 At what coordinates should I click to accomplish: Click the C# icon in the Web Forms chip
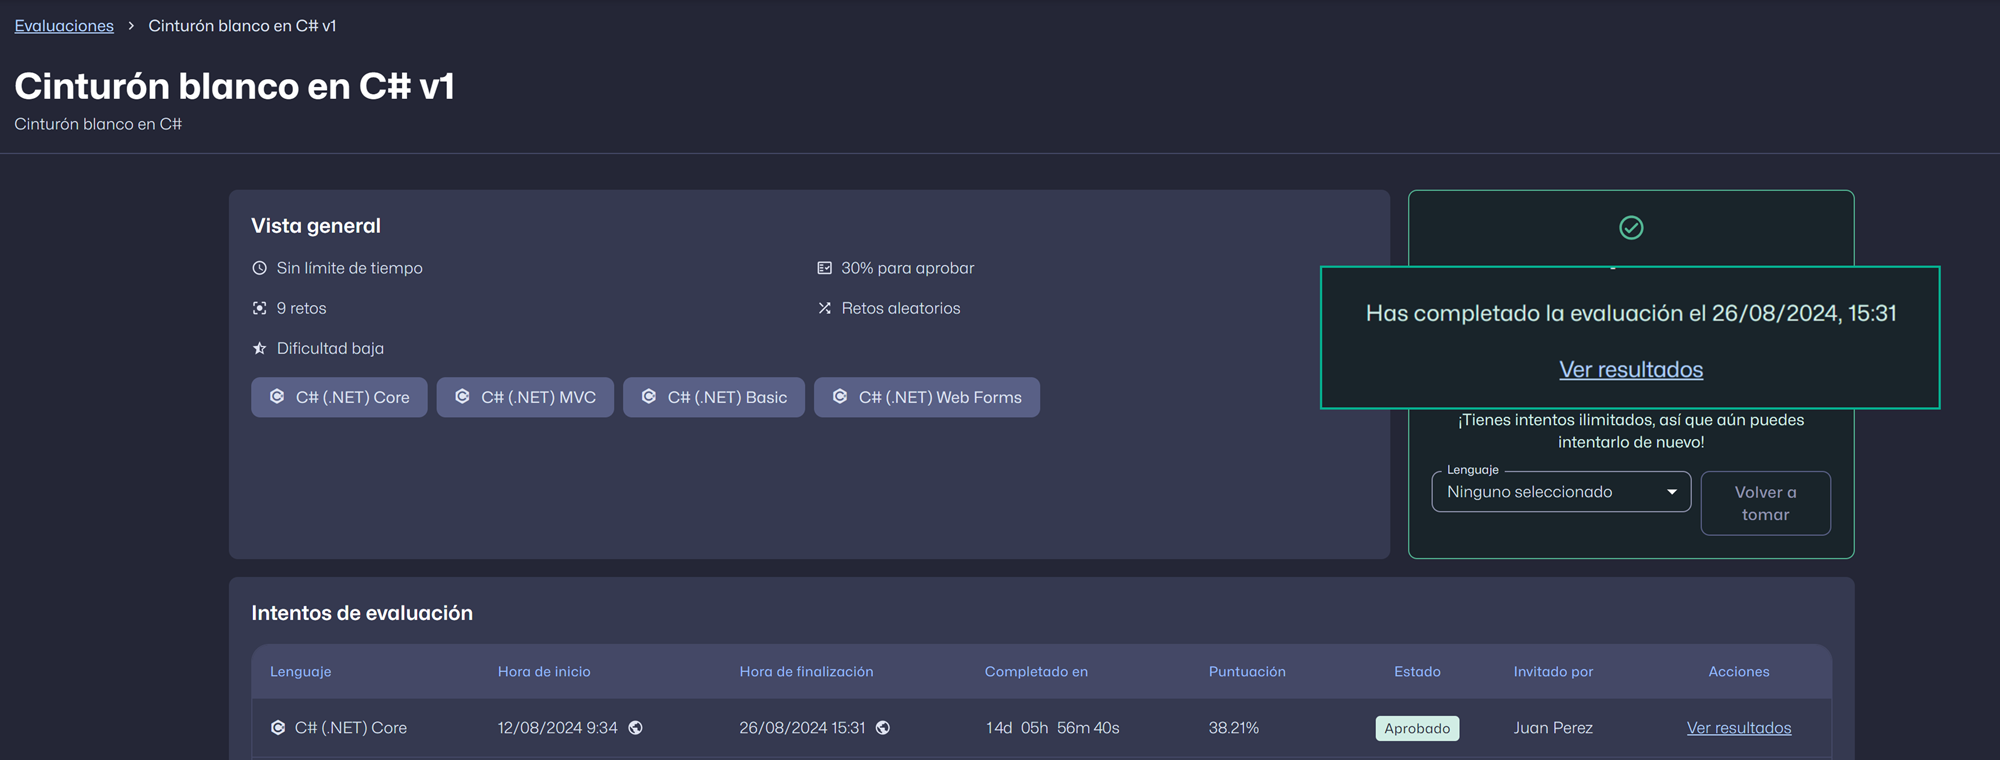[840, 397]
